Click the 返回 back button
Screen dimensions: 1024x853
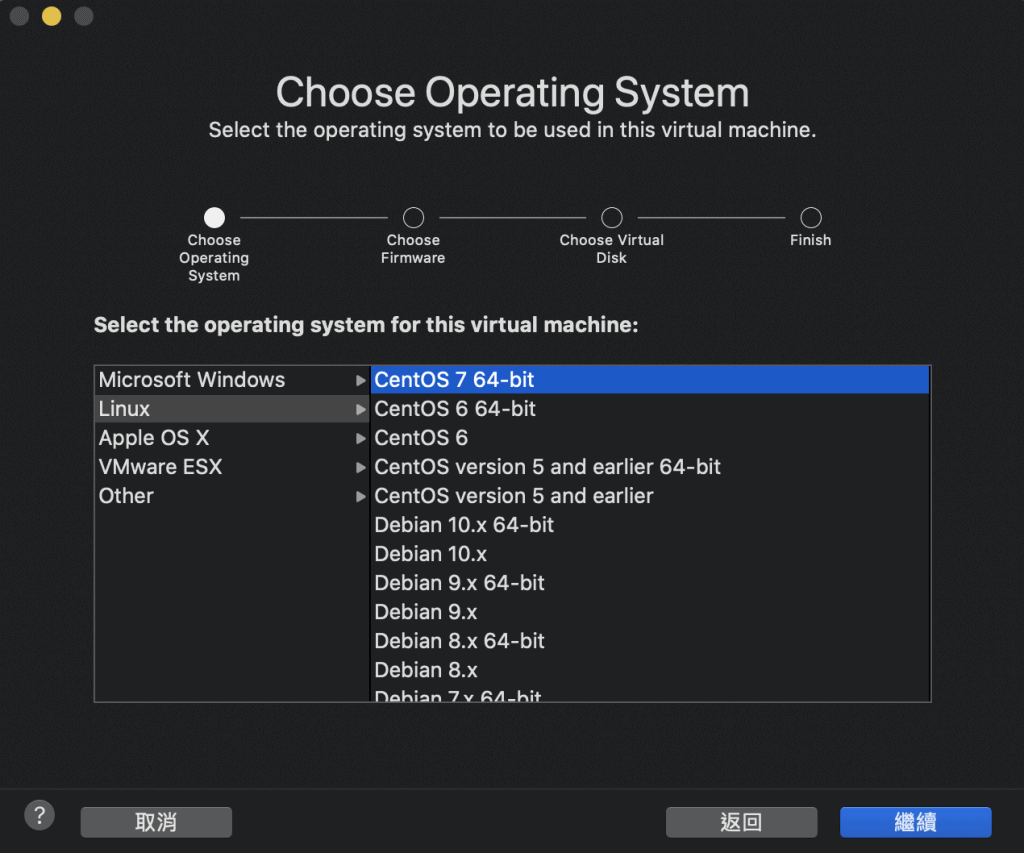(741, 822)
